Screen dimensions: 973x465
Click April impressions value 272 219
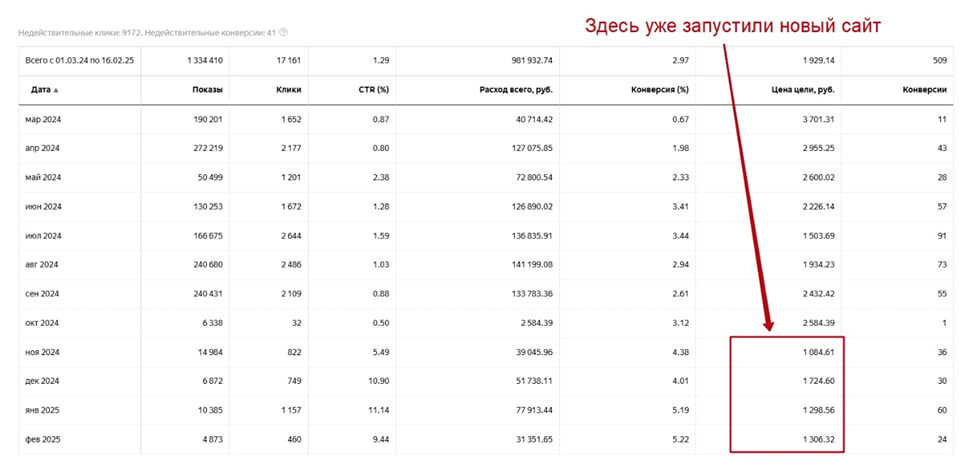[208, 148]
